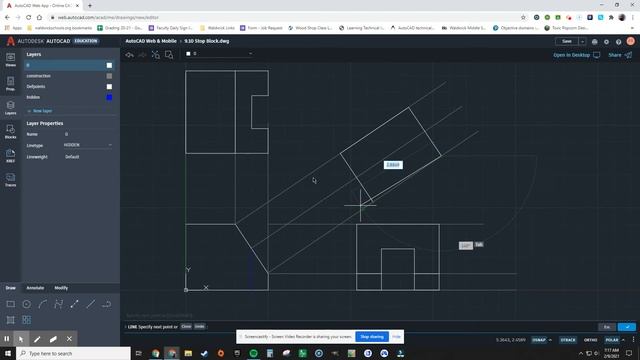Close the Screencastify drawing toolbar
This screenshot has height=360, width=640.
[69, 339]
